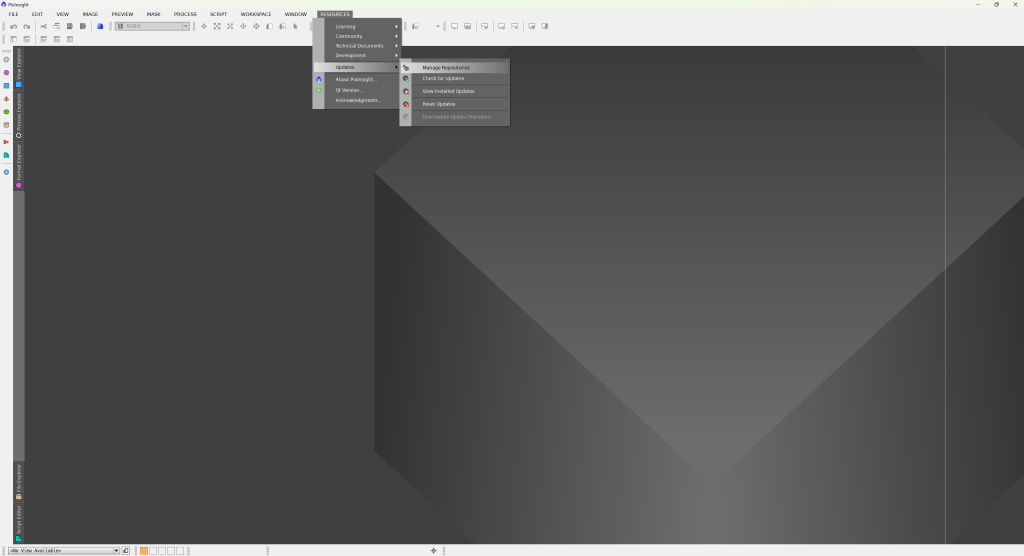Open About PixInsight dialog
The width and height of the screenshot is (1024, 556).
(356, 79)
